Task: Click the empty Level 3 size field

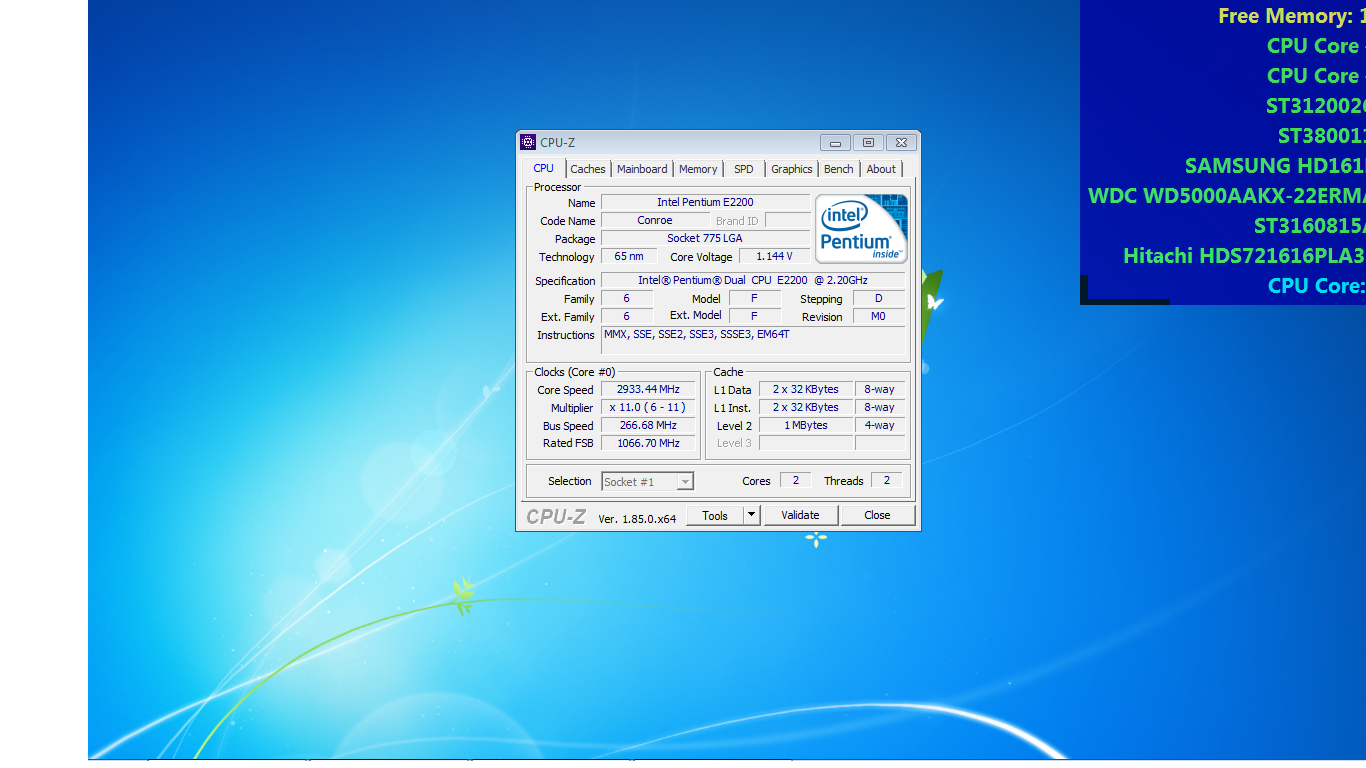Action: pyautogui.click(x=806, y=443)
